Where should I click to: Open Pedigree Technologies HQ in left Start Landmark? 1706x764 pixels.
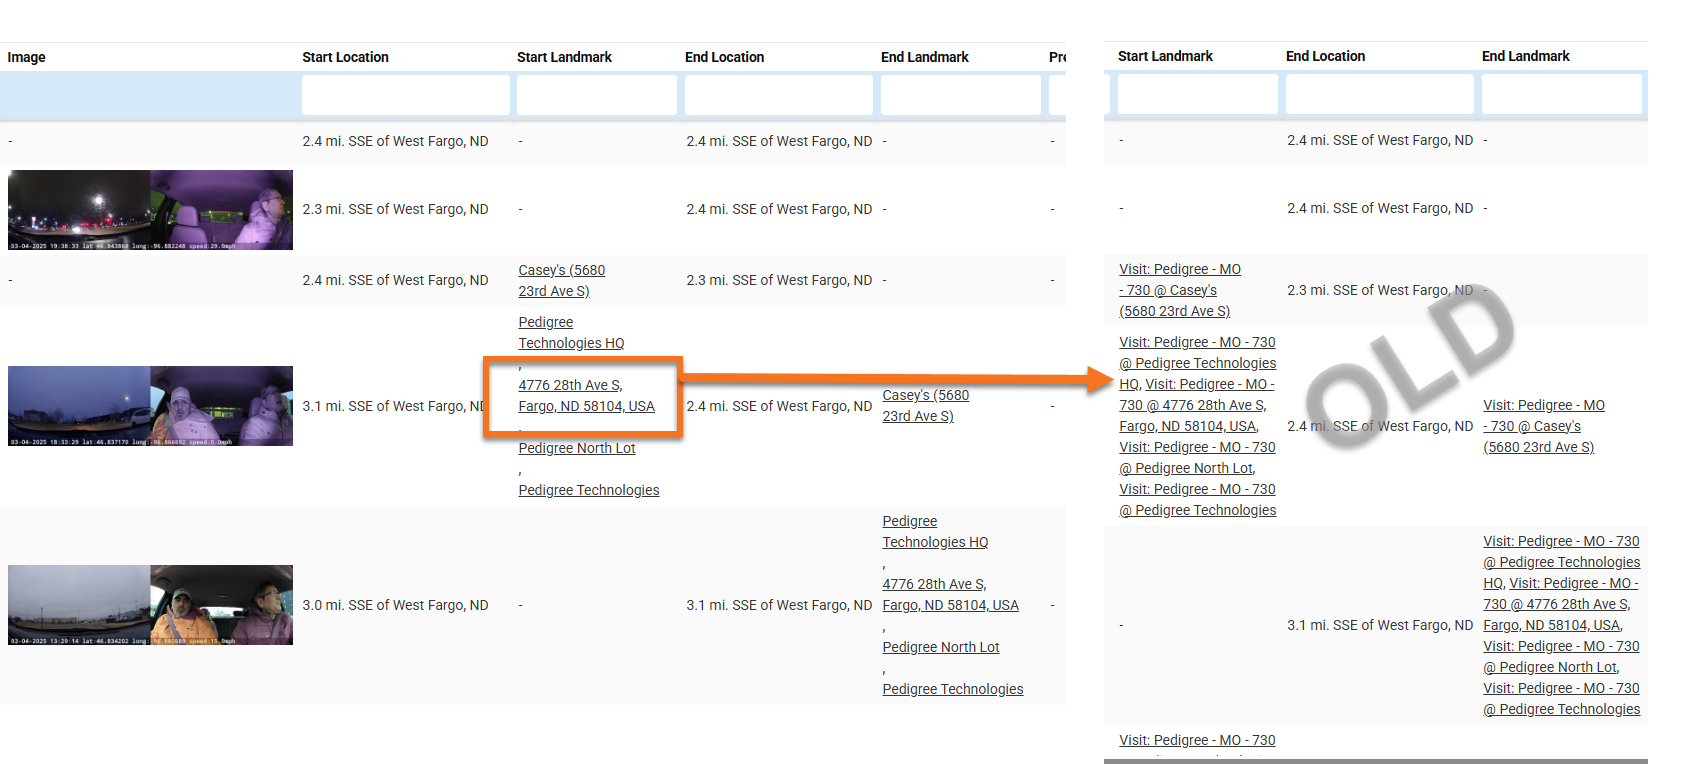click(x=571, y=333)
